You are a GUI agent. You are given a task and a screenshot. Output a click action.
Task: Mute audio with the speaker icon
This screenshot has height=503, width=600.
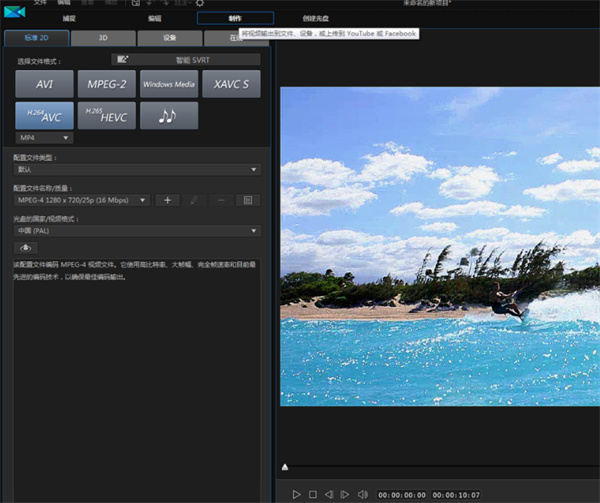point(362,494)
